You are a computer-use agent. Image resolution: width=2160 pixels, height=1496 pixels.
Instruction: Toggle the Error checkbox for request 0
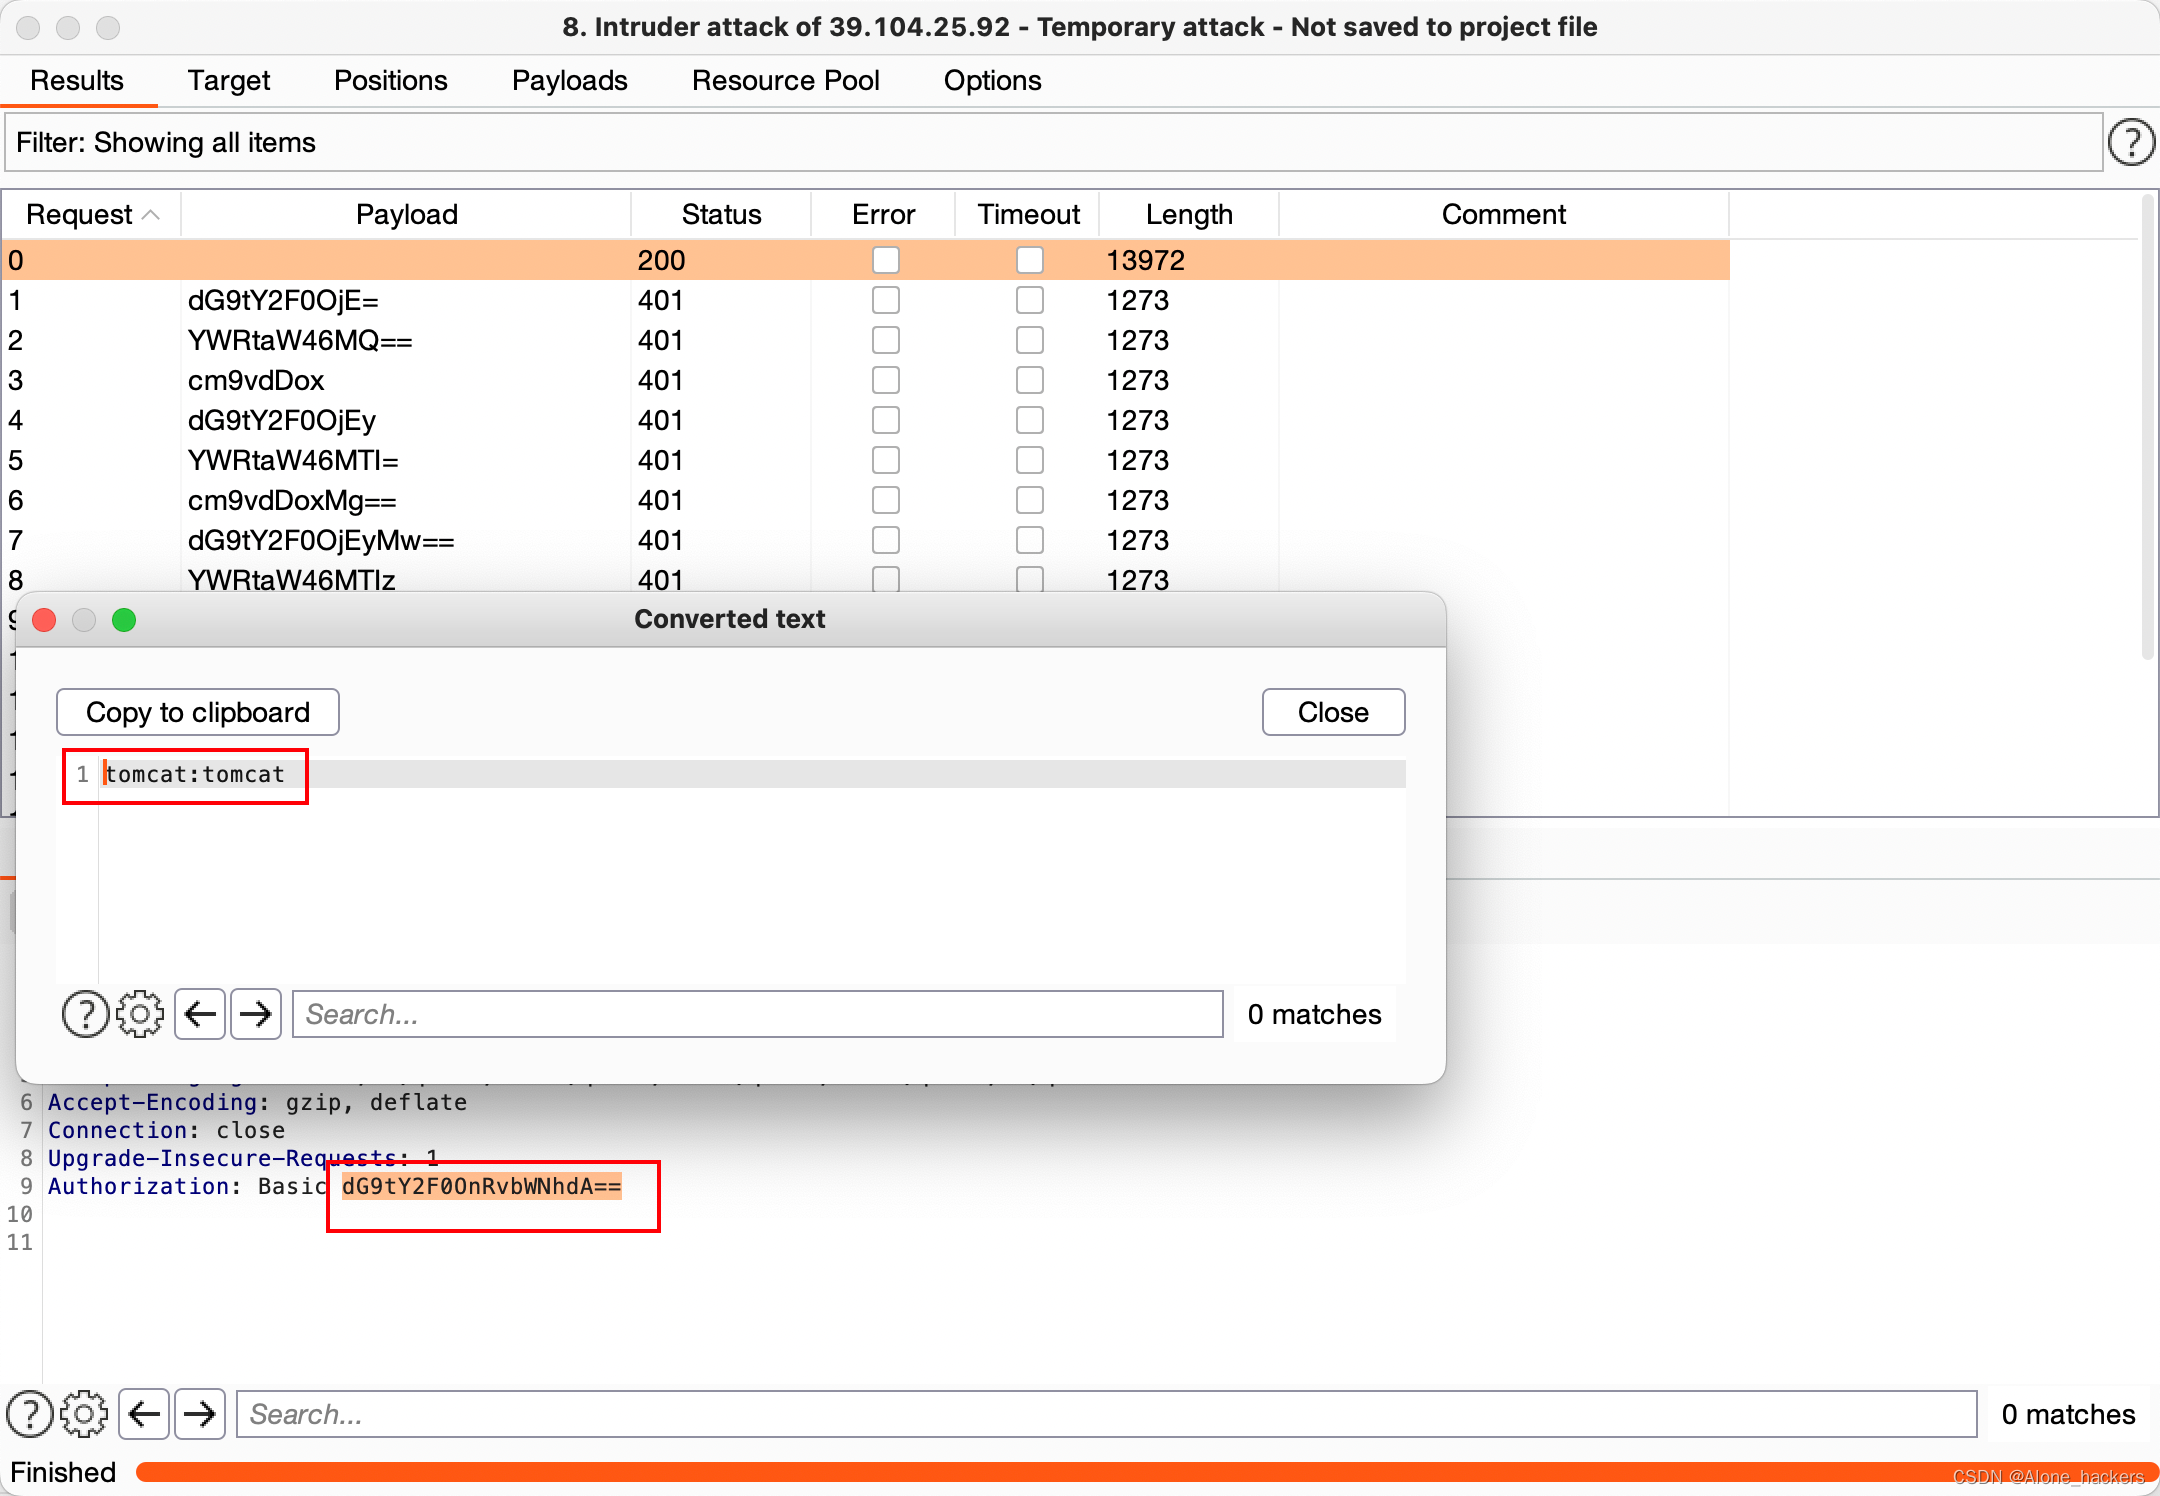[885, 260]
